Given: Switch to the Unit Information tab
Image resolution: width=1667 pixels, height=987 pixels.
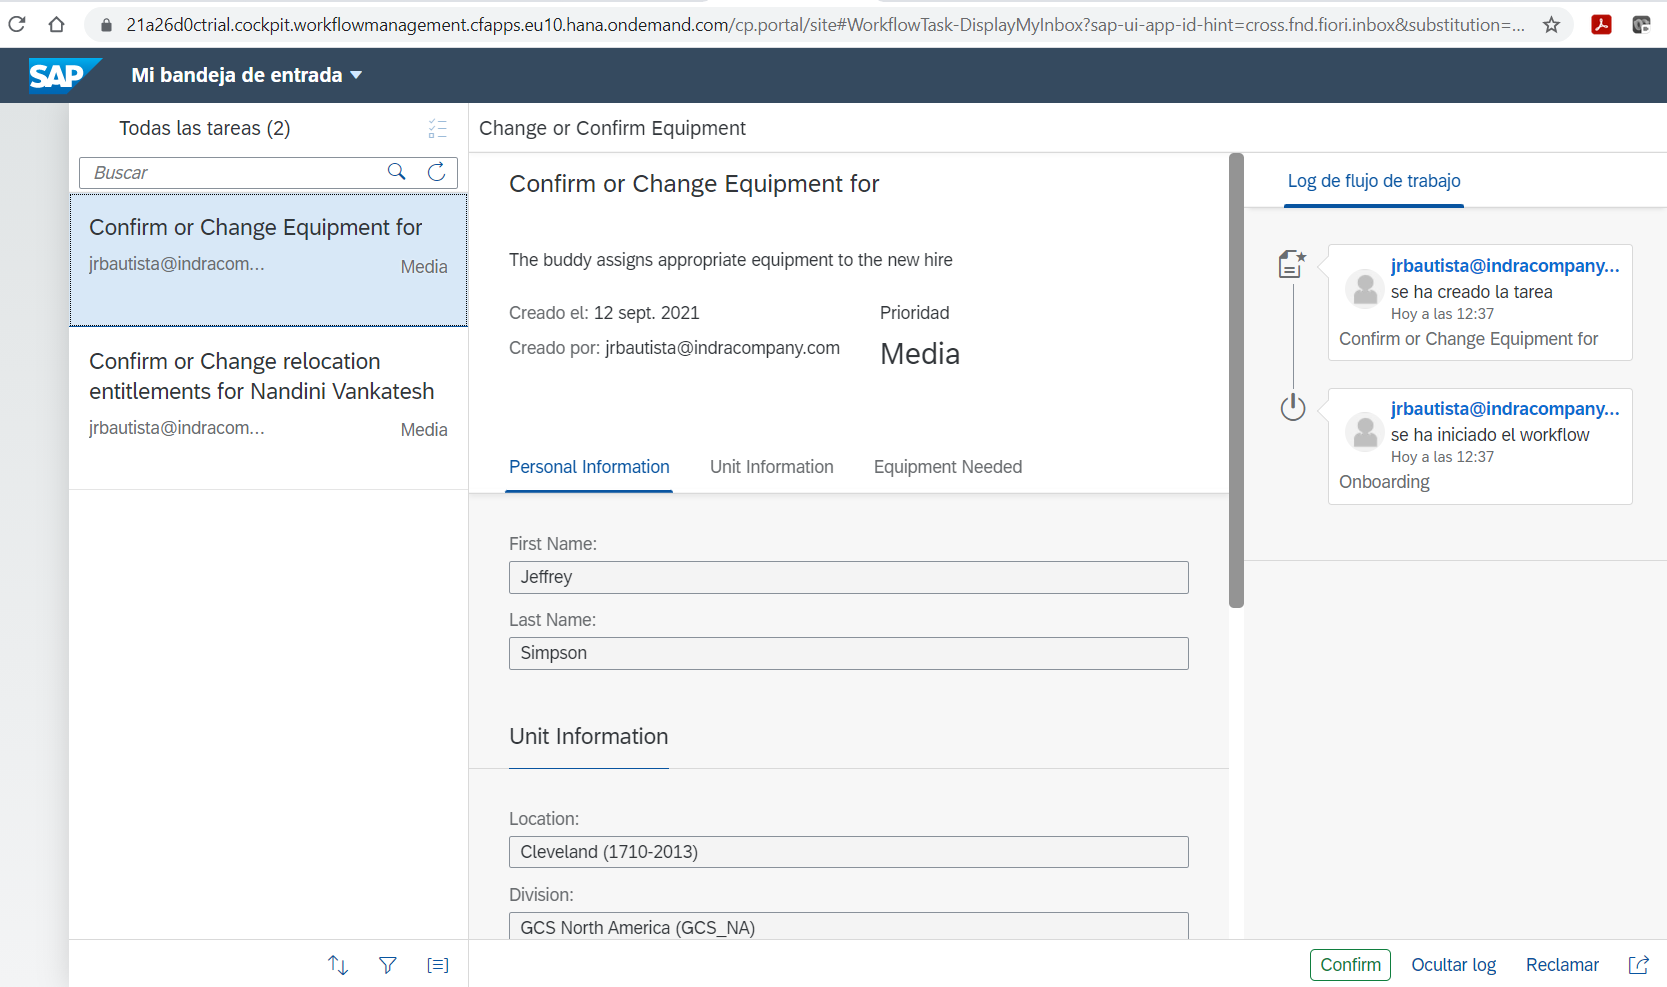Looking at the screenshot, I should click(771, 467).
